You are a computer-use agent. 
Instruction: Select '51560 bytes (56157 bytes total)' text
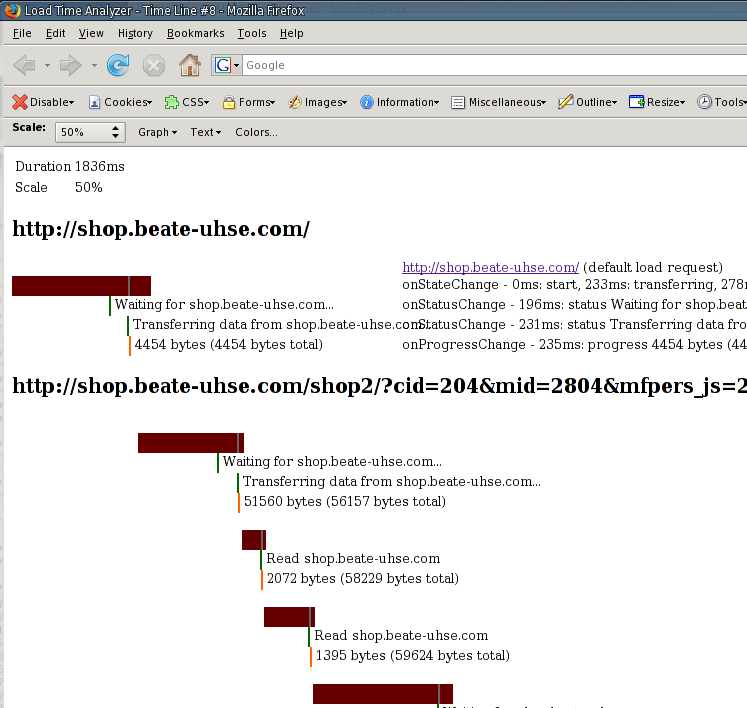tap(345, 502)
